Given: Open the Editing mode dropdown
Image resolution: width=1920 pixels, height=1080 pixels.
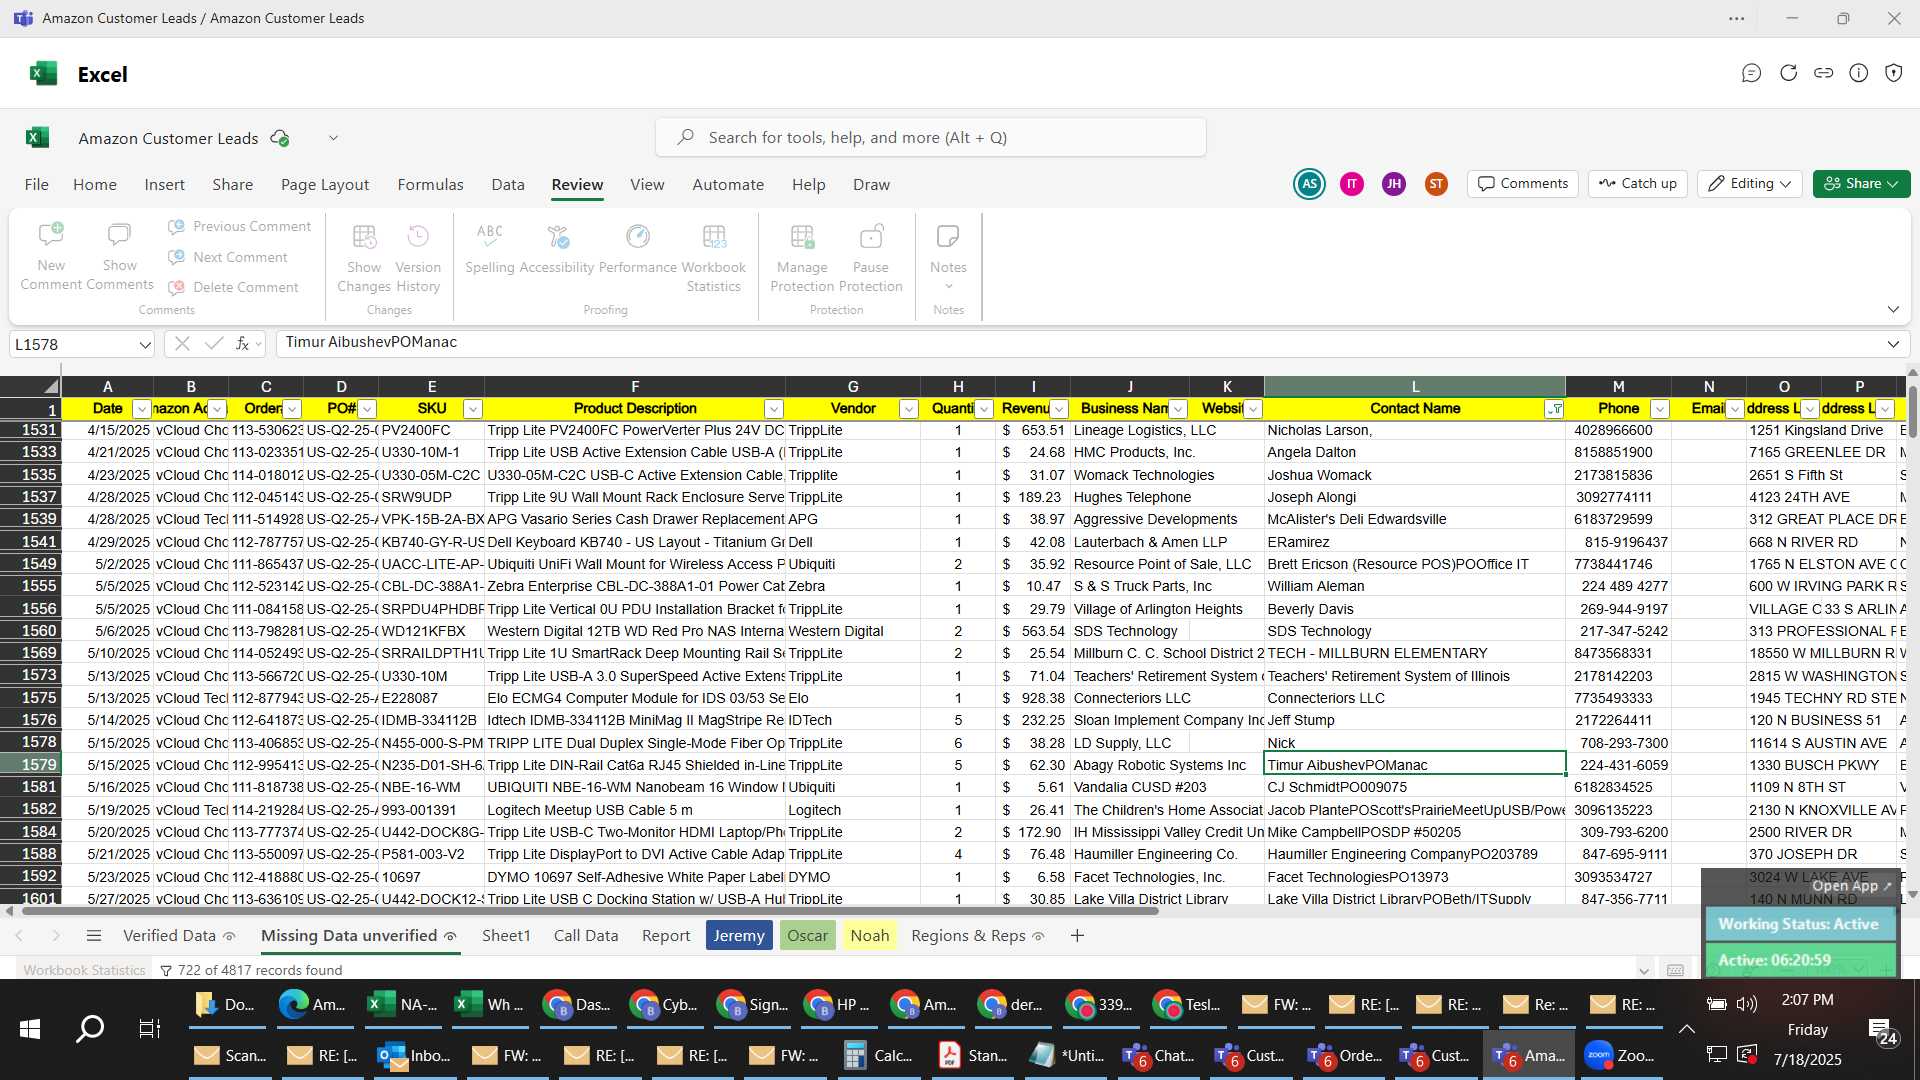Looking at the screenshot, I should (1750, 184).
